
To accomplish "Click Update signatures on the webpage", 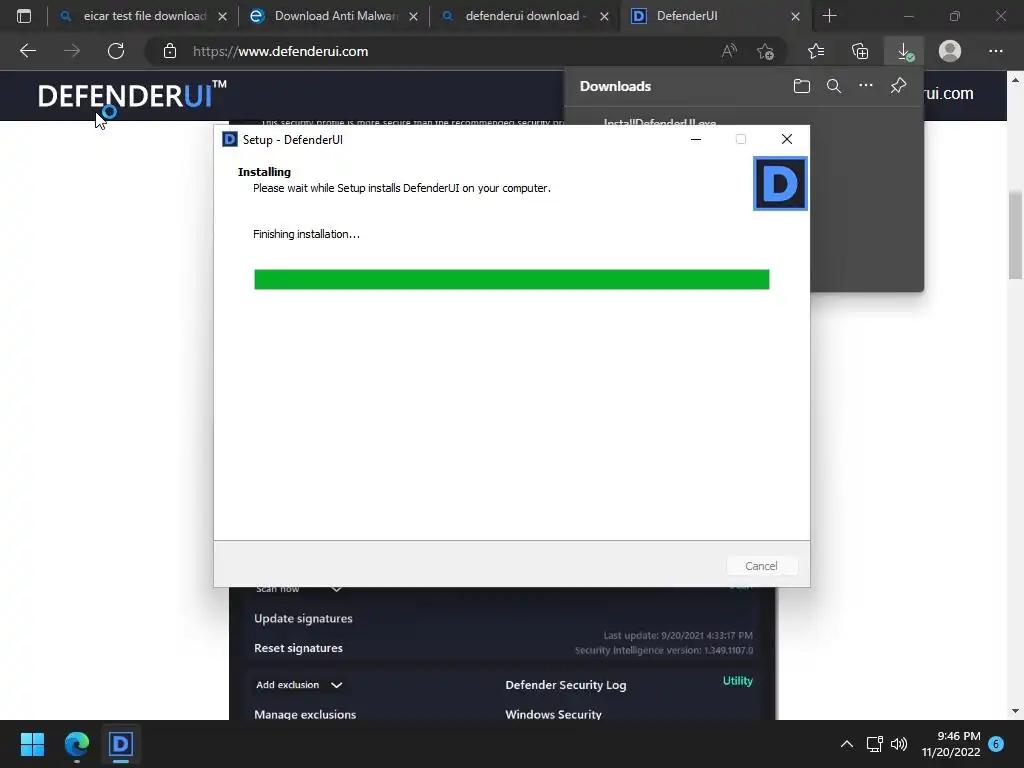I will pos(303,618).
